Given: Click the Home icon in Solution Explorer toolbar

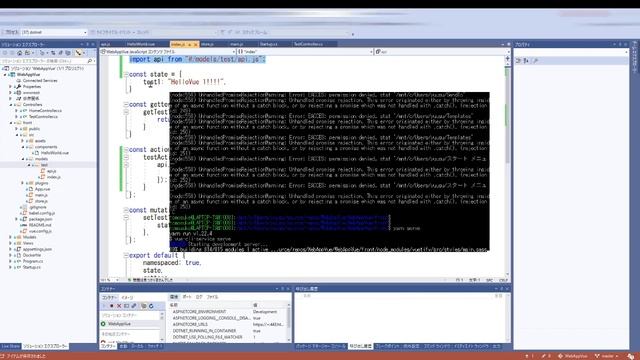Looking at the screenshot, I should (20, 53).
